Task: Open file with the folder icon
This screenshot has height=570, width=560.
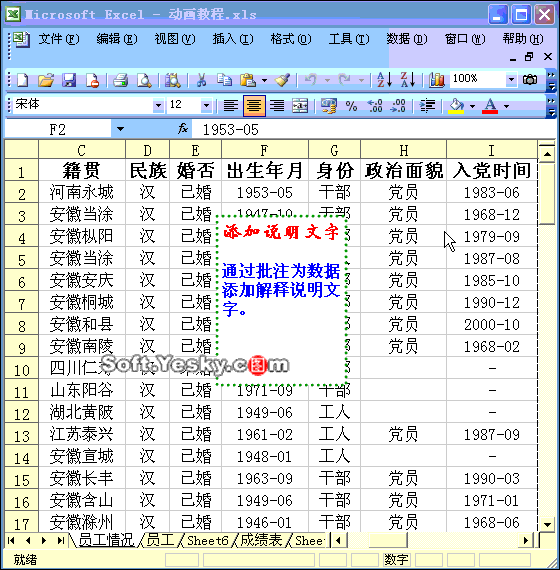Action: coord(46,80)
